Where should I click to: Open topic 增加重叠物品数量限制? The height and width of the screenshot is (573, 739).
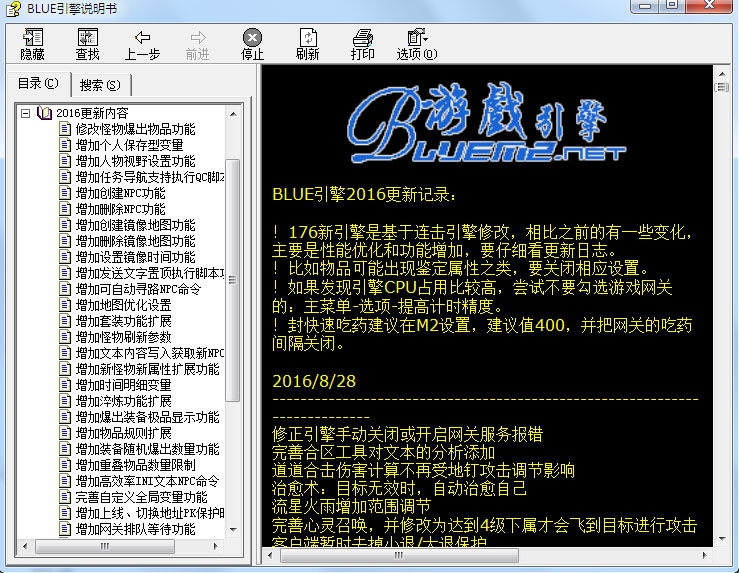(135, 466)
